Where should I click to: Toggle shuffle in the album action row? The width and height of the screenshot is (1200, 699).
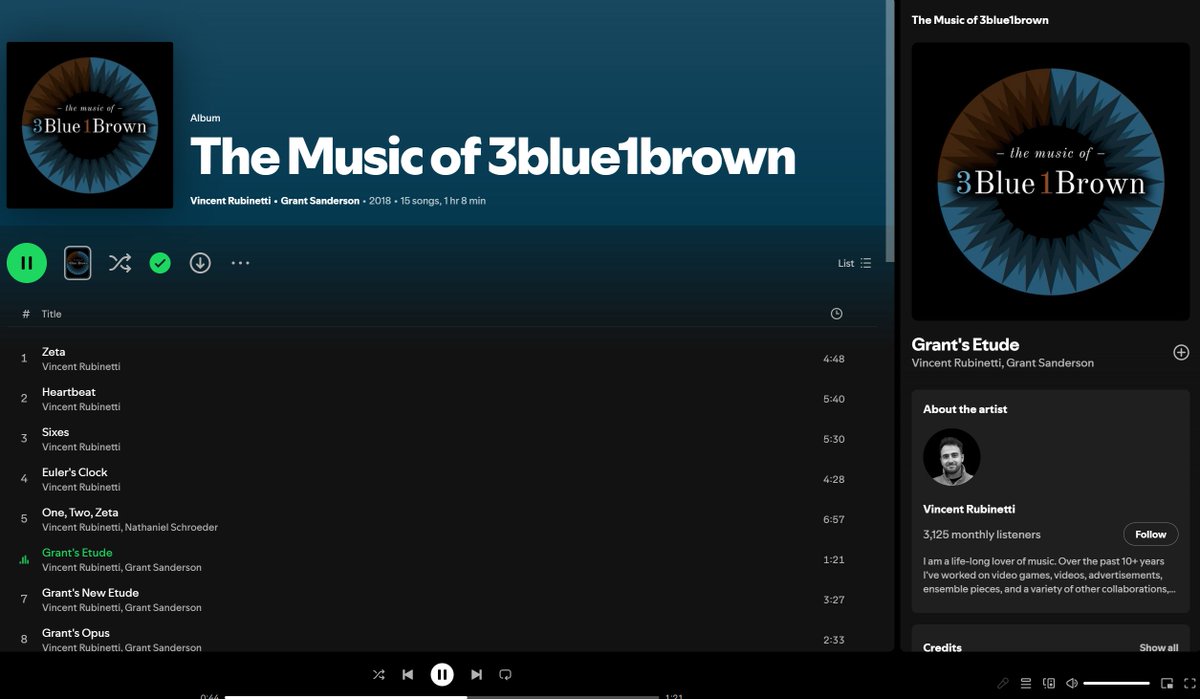tap(120, 263)
